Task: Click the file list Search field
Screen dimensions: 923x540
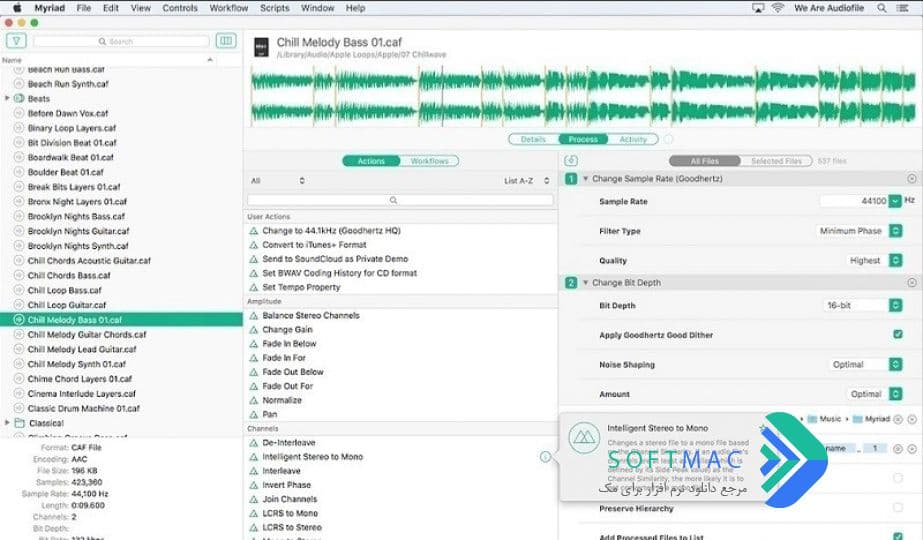Action: click(x=121, y=41)
